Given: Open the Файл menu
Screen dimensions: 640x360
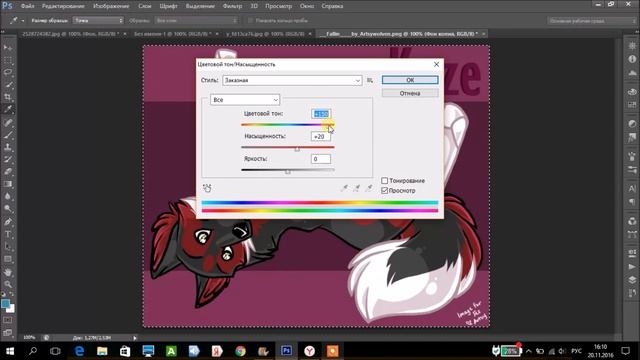Looking at the screenshot, I should tap(27, 6).
